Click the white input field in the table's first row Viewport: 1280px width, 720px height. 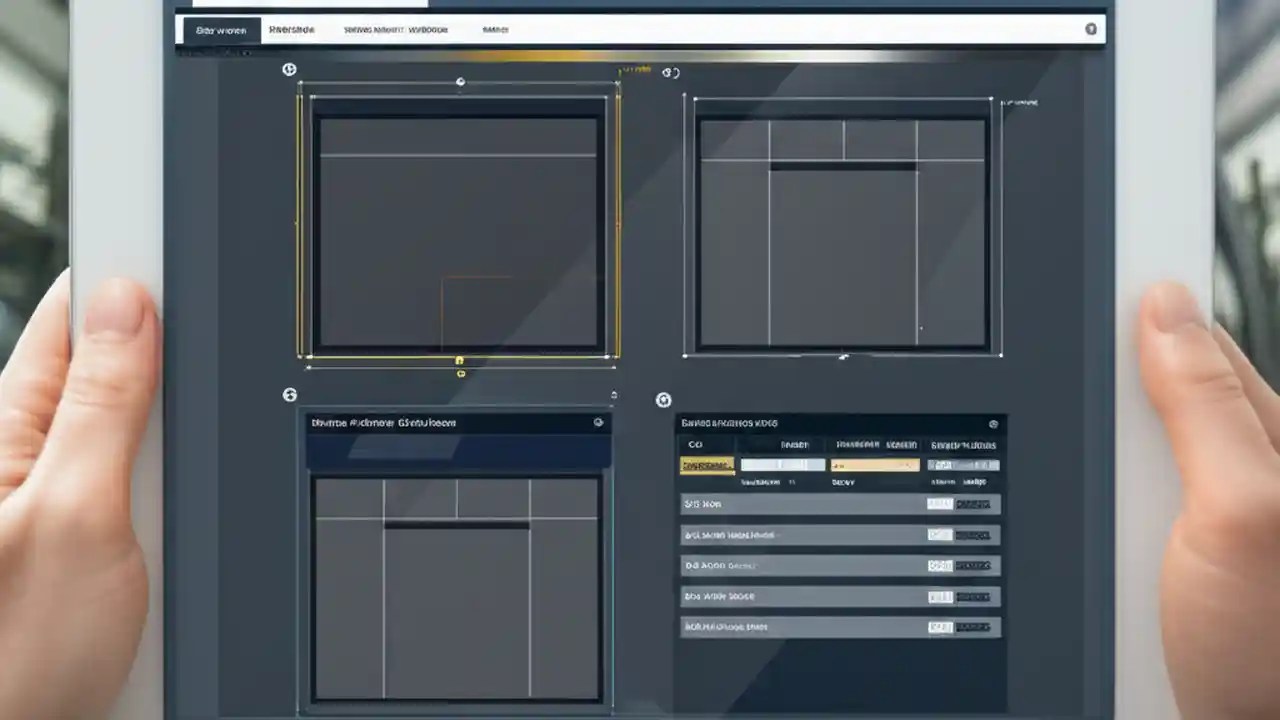click(x=783, y=464)
